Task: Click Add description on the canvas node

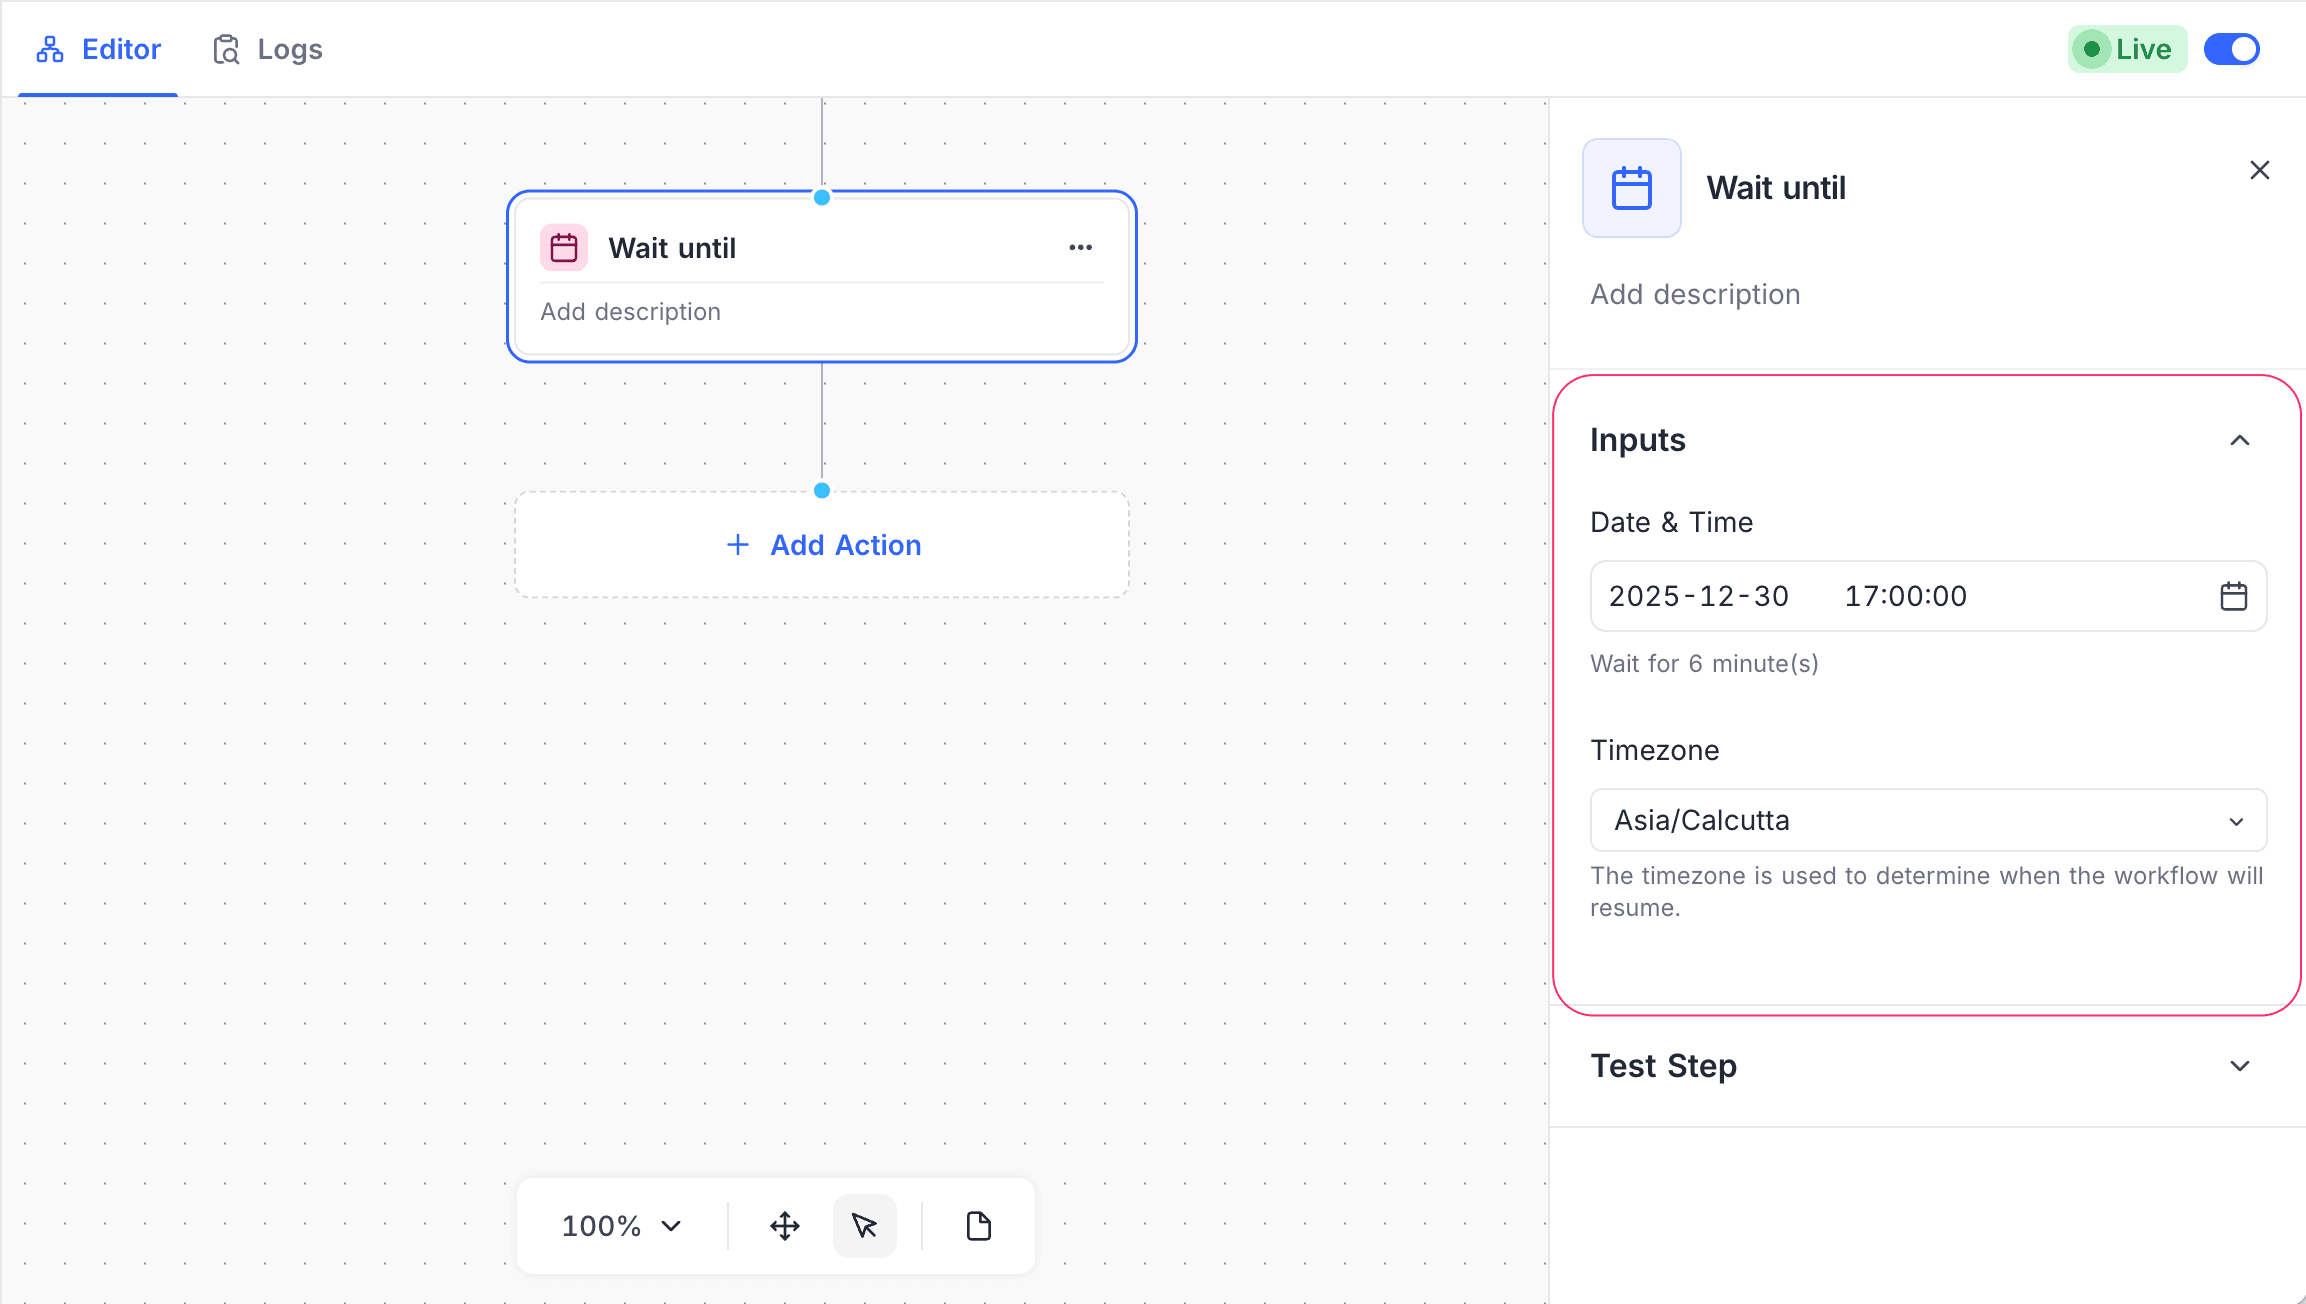Action: [x=630, y=312]
